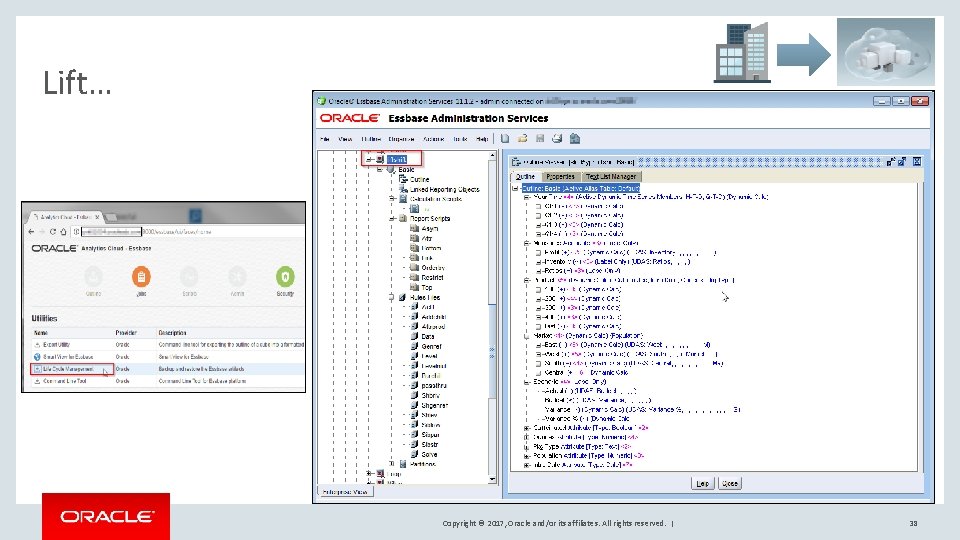Click the Provider column header
960x540 pixels.
tap(126, 332)
